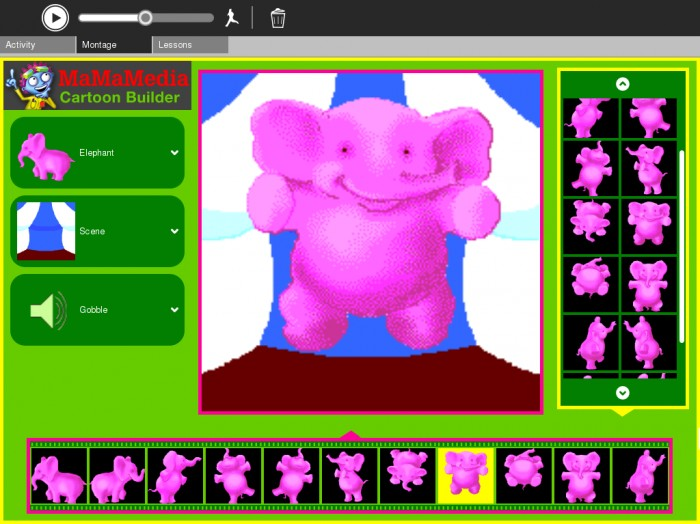Screen dimensions: 700x524
Task: Click the circus curtain Scene icon
Action: tap(46, 231)
